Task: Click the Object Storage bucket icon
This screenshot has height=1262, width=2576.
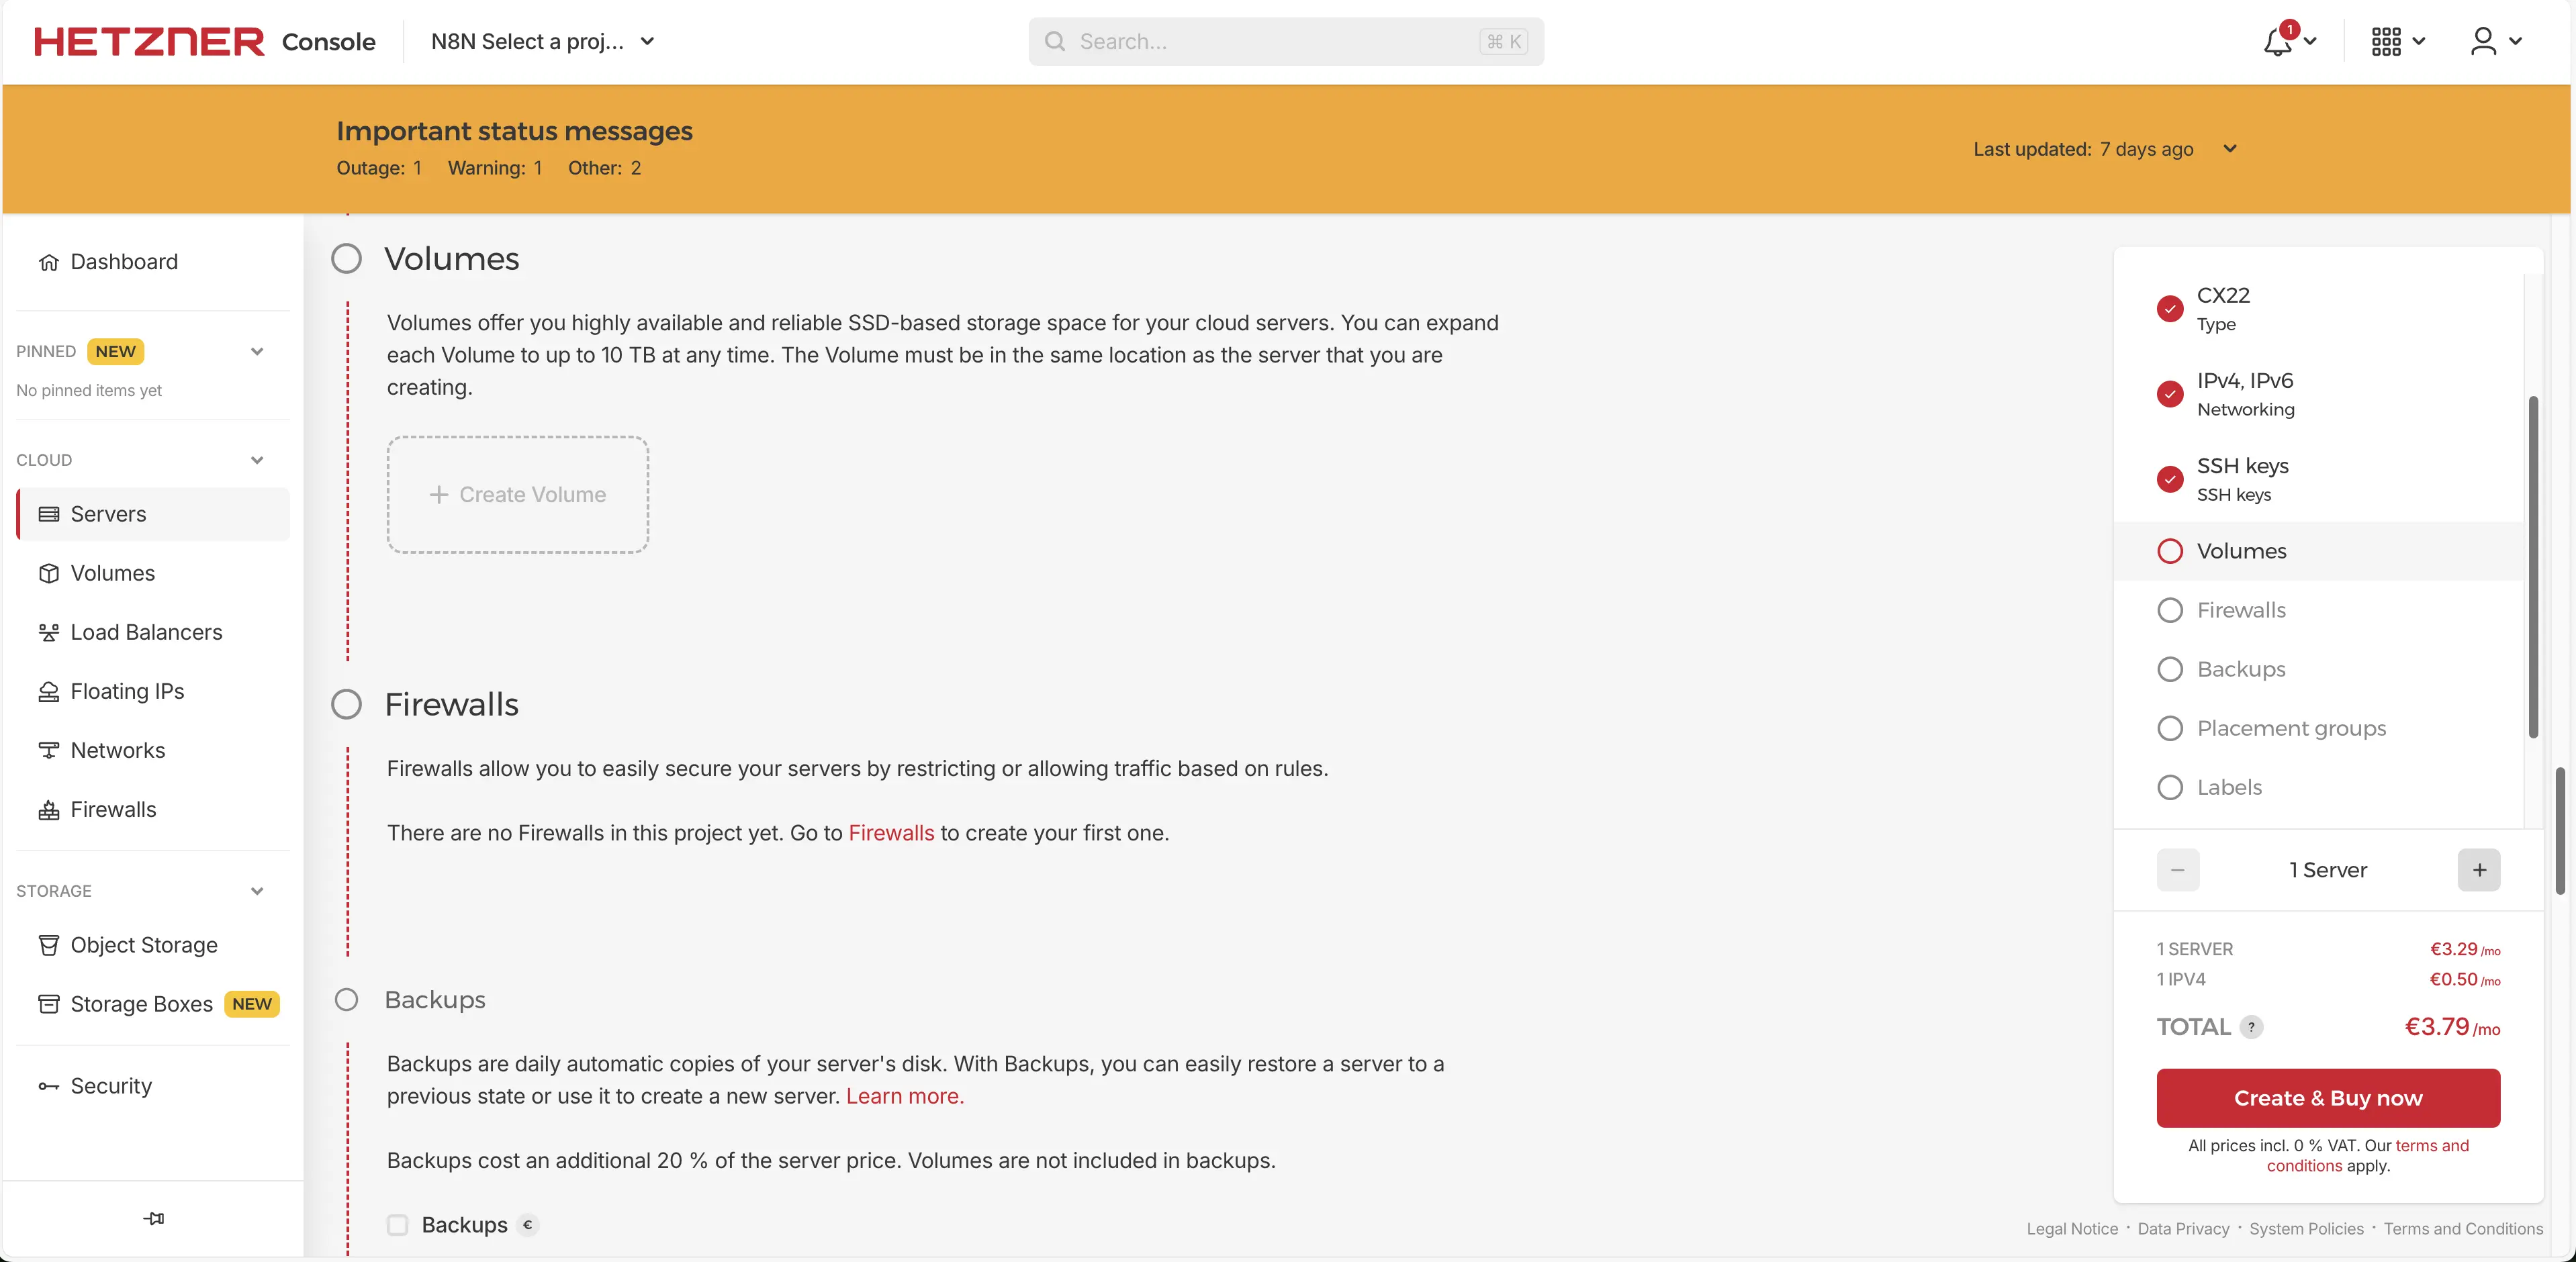Action: click(x=48, y=945)
